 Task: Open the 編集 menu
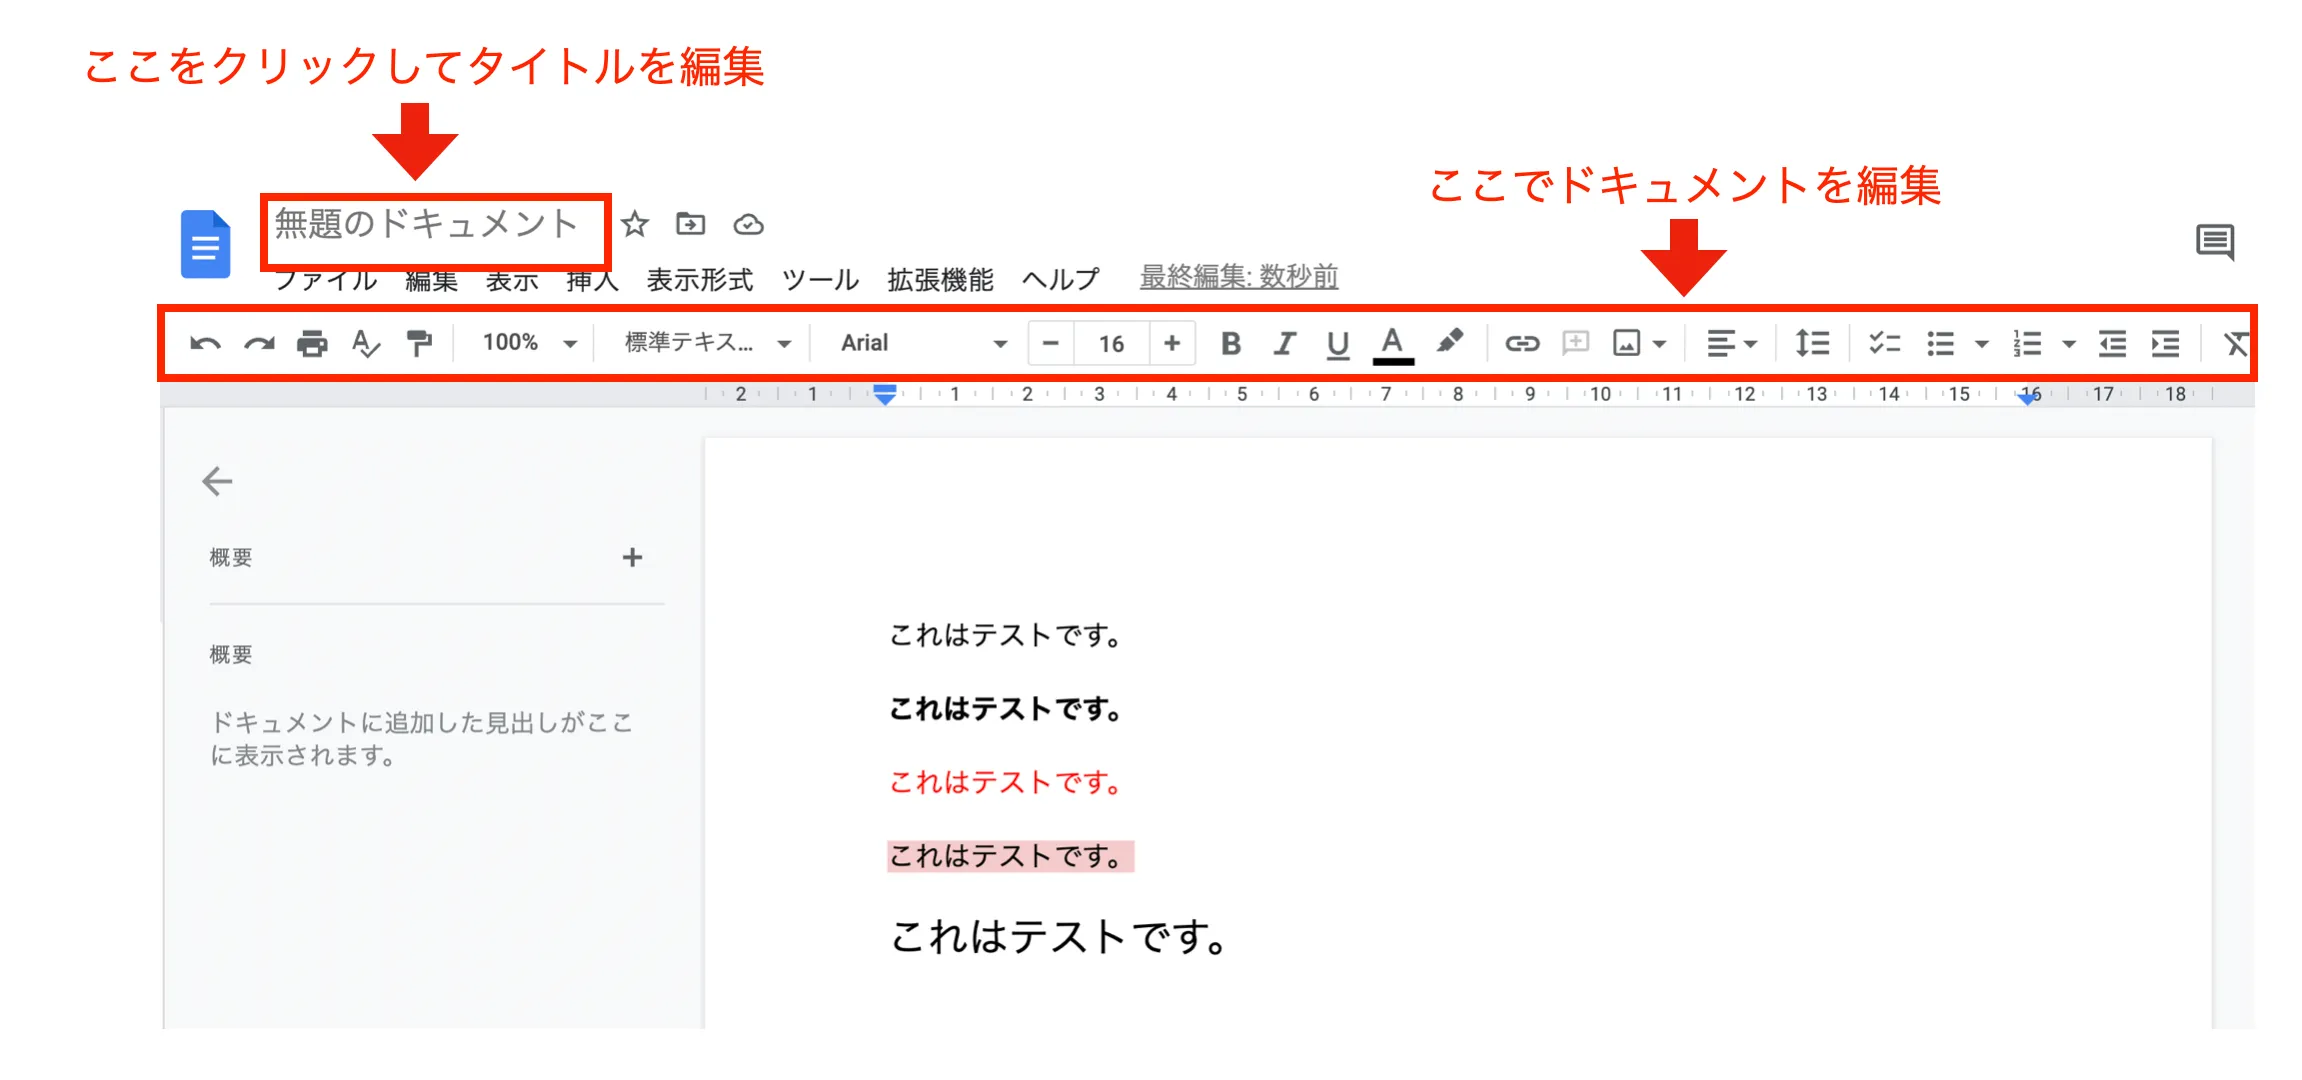pos(431,280)
